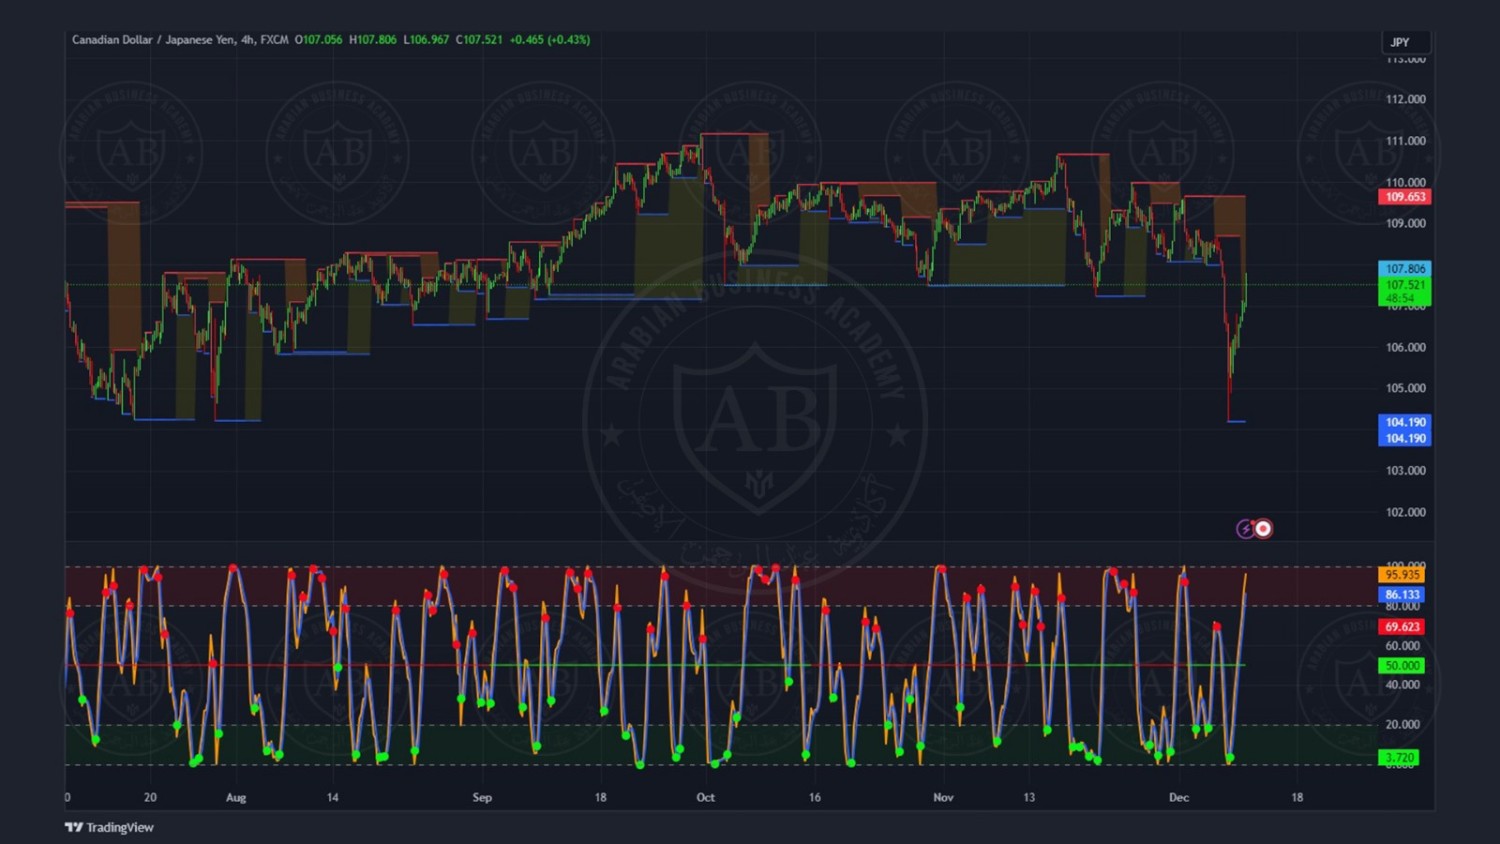Click the green 107.521 current price label
This screenshot has height=844, width=1500.
pos(1405,285)
